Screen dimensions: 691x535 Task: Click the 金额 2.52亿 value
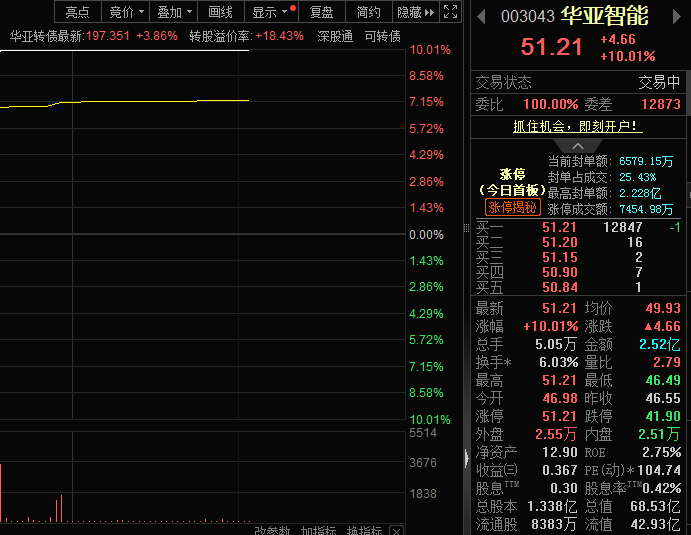coord(660,345)
